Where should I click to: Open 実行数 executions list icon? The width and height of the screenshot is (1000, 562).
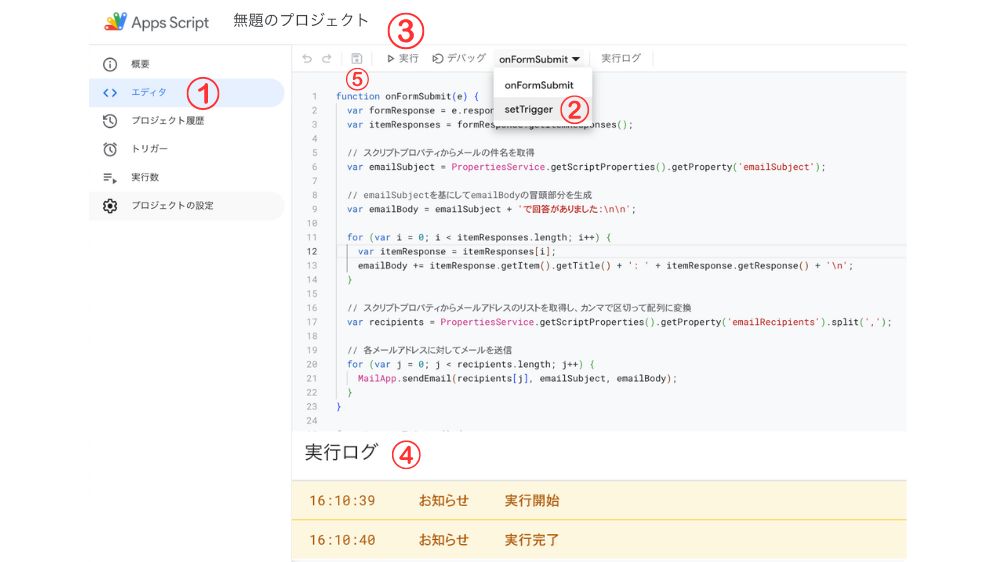click(110, 177)
